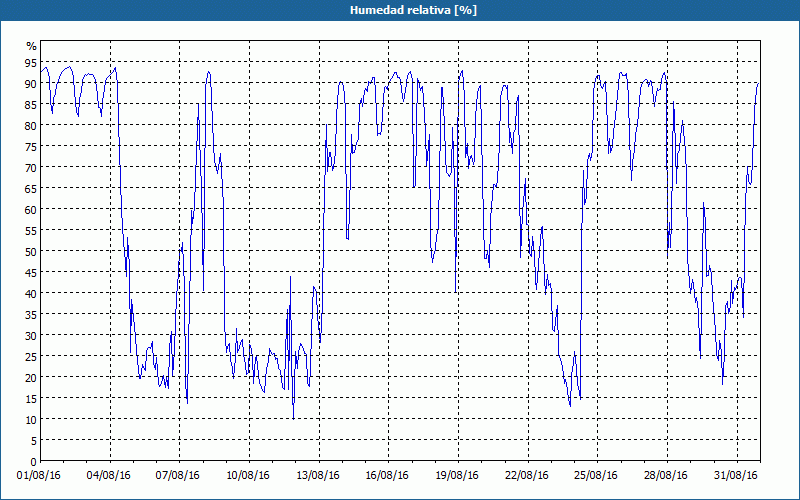This screenshot has width=800, height=500.
Task: Select the date label 31/08/16
Action: (736, 476)
